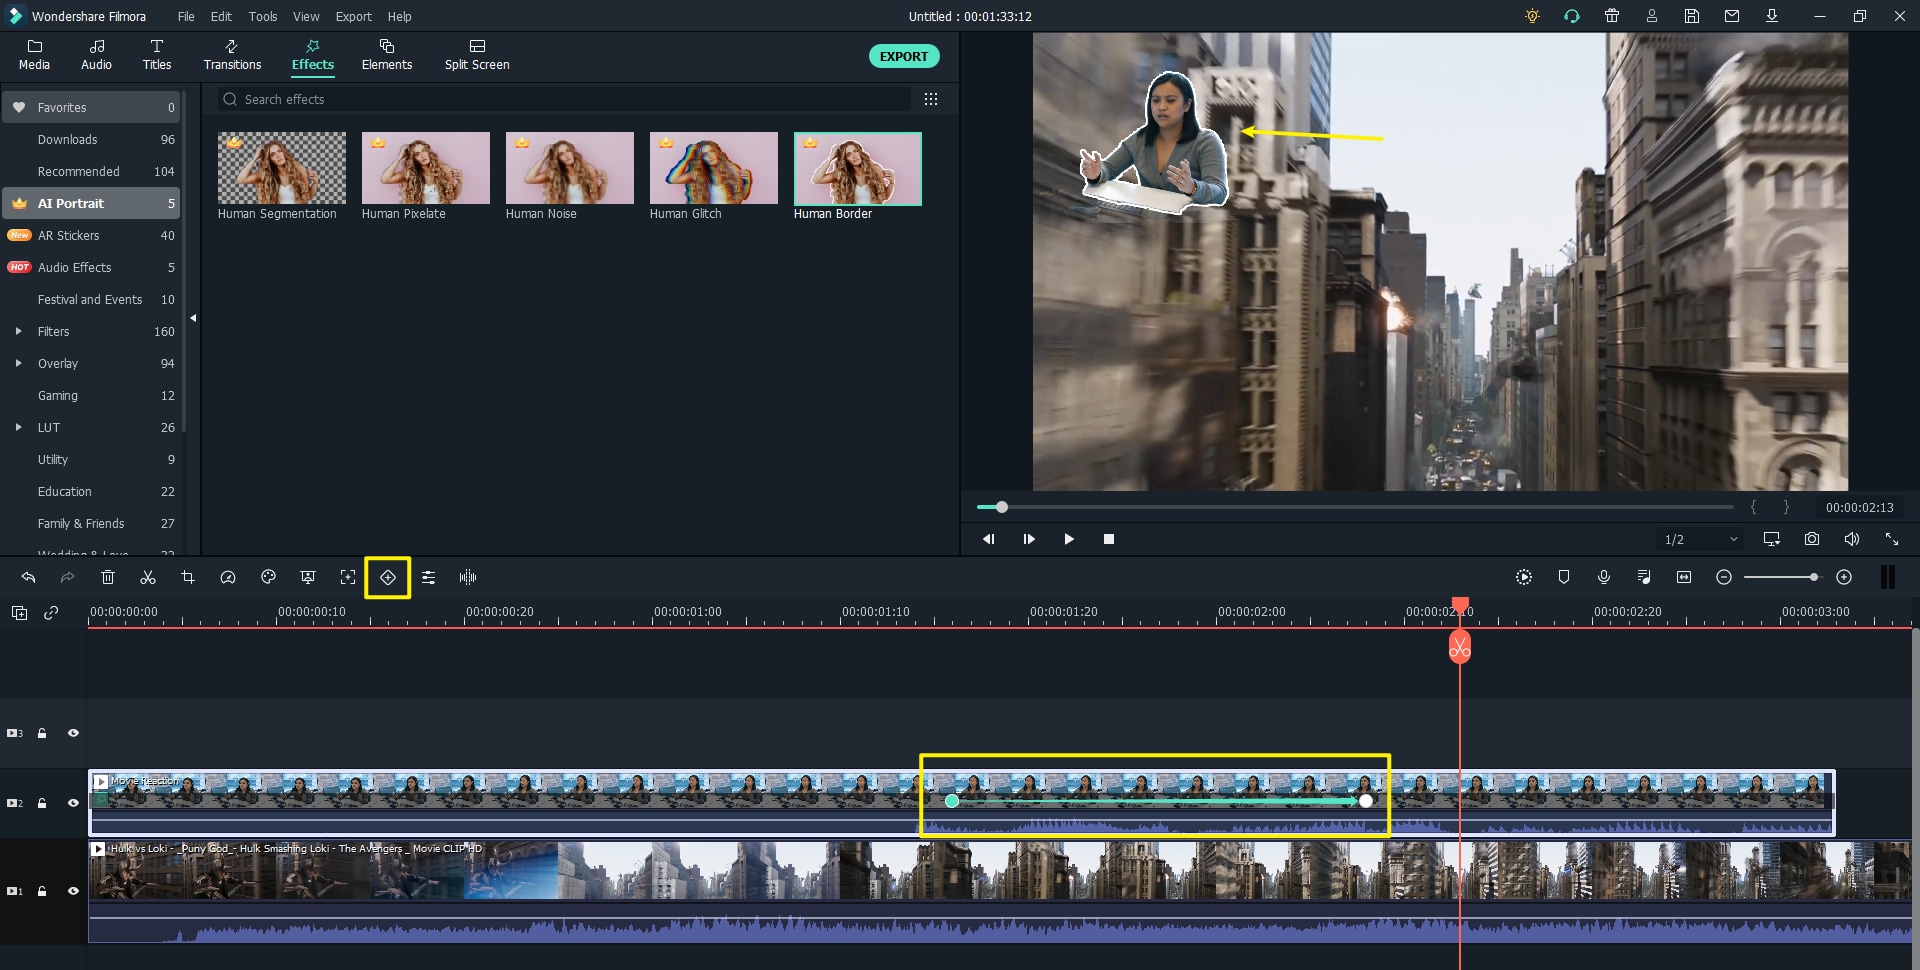
Task: Expand the Overlay category
Action: (x=18, y=363)
